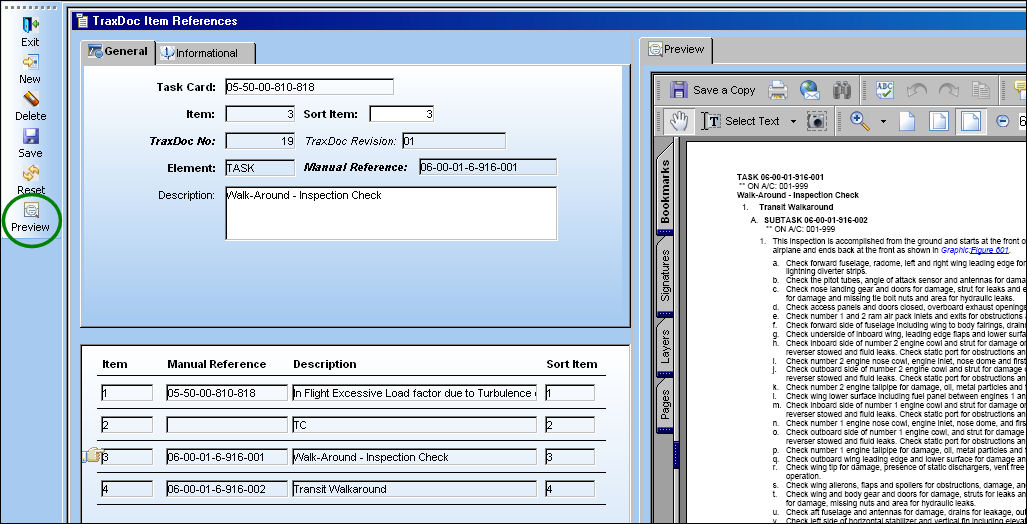Set Fit Page view
Viewport: 1027px width, 524px height.
coord(939,121)
